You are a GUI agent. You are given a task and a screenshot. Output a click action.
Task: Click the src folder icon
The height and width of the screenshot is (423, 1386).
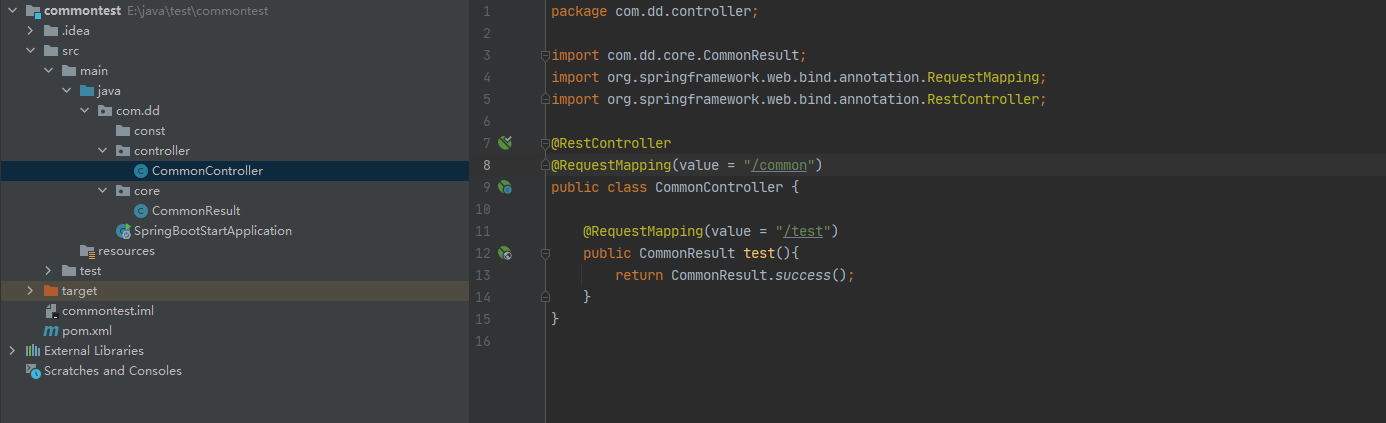51,51
